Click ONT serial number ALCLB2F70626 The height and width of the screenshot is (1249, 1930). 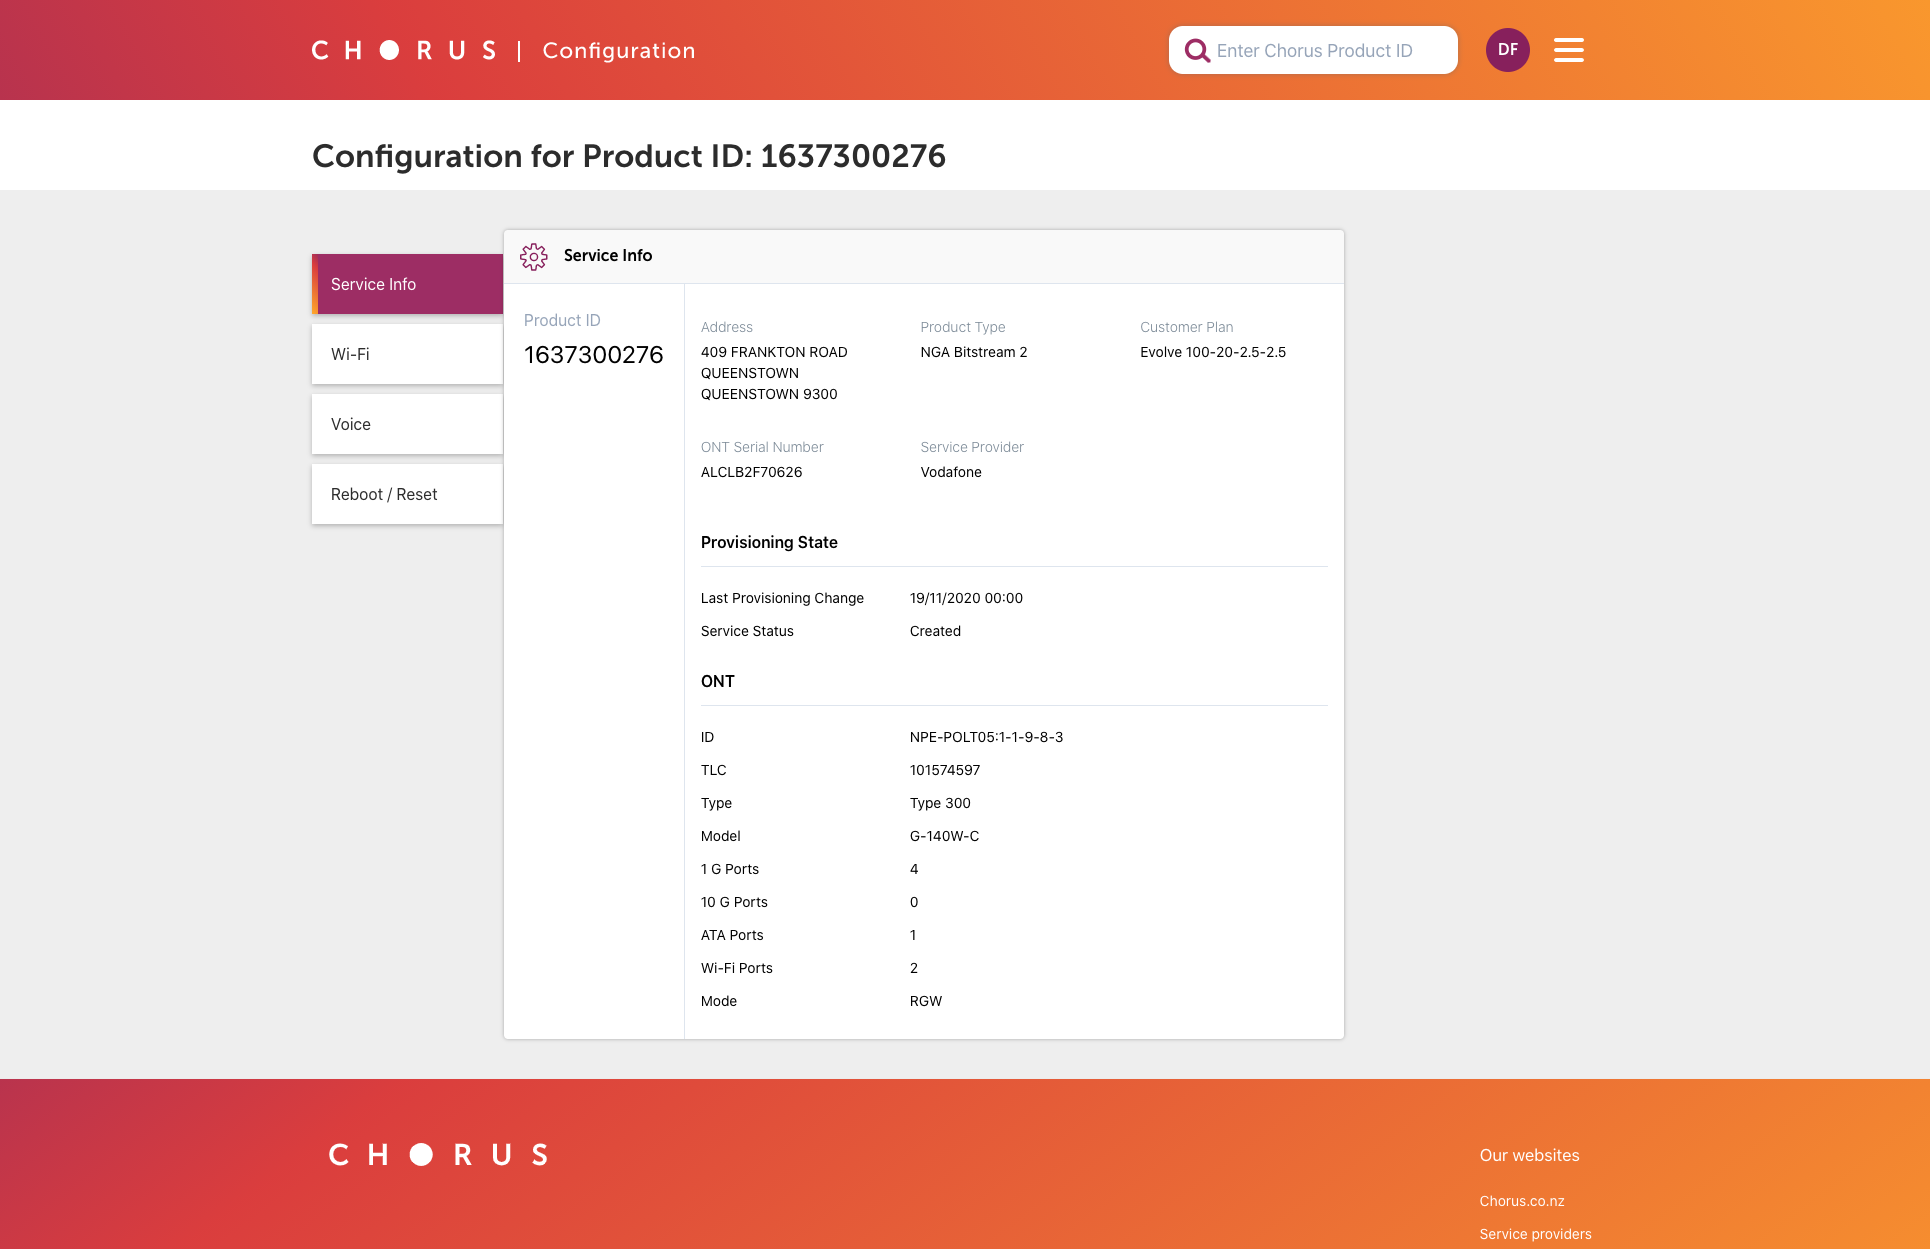[x=751, y=472]
